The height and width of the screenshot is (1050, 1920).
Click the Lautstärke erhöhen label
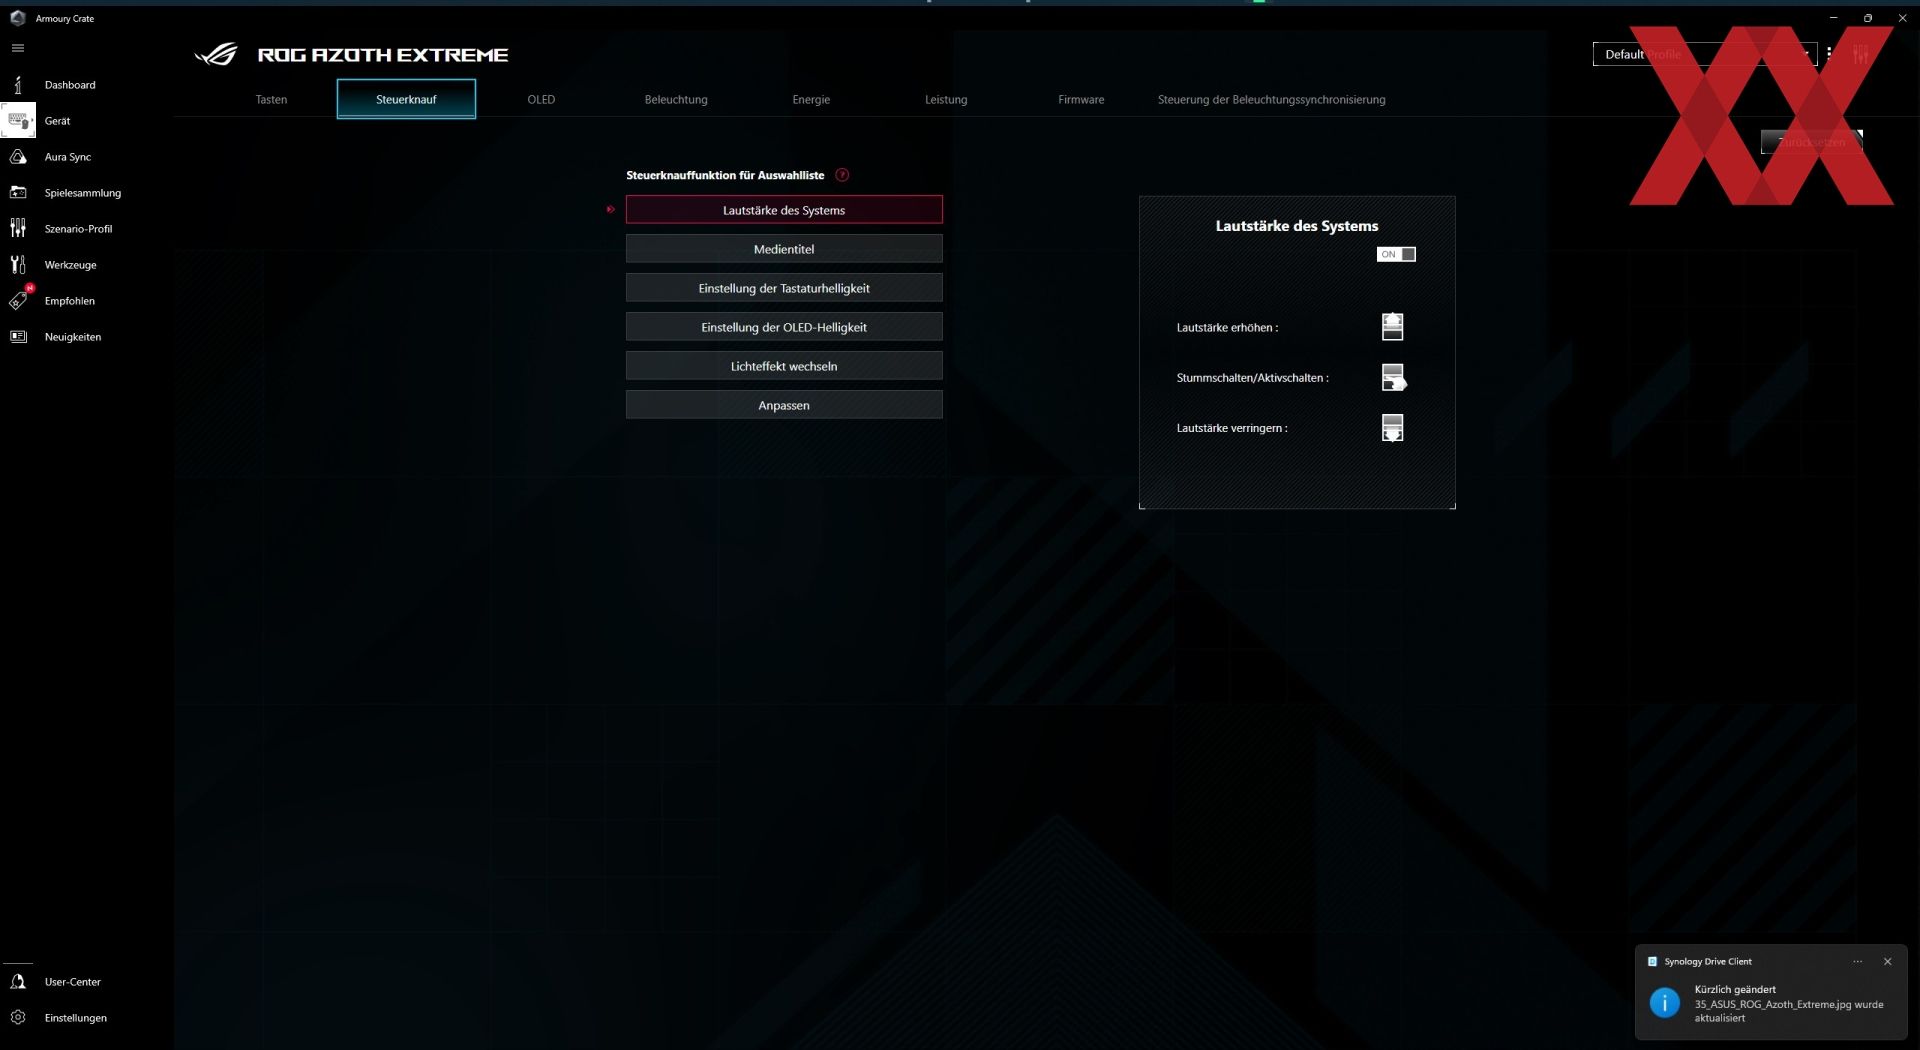1227,328
